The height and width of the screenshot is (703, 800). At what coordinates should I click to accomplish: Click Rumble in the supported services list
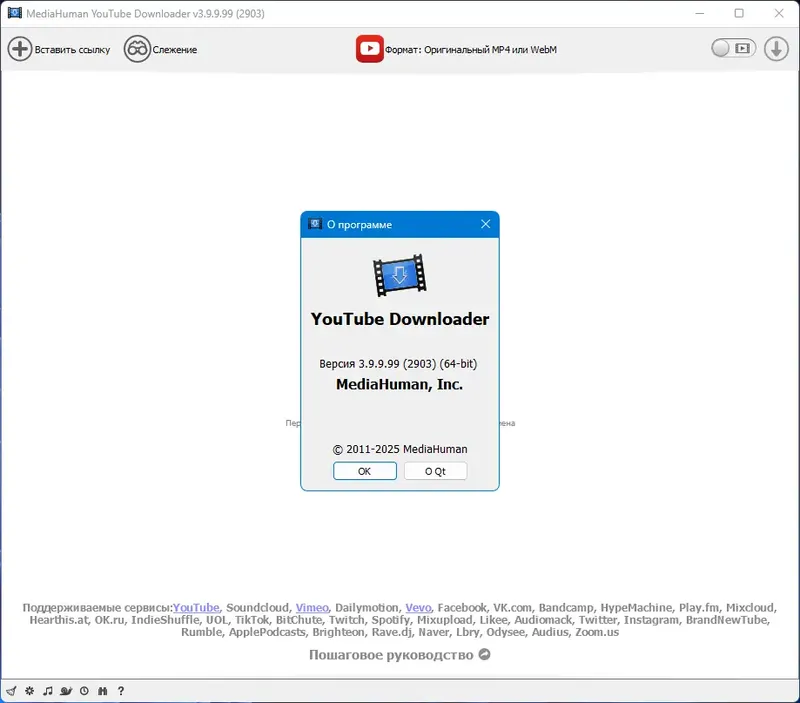202,632
